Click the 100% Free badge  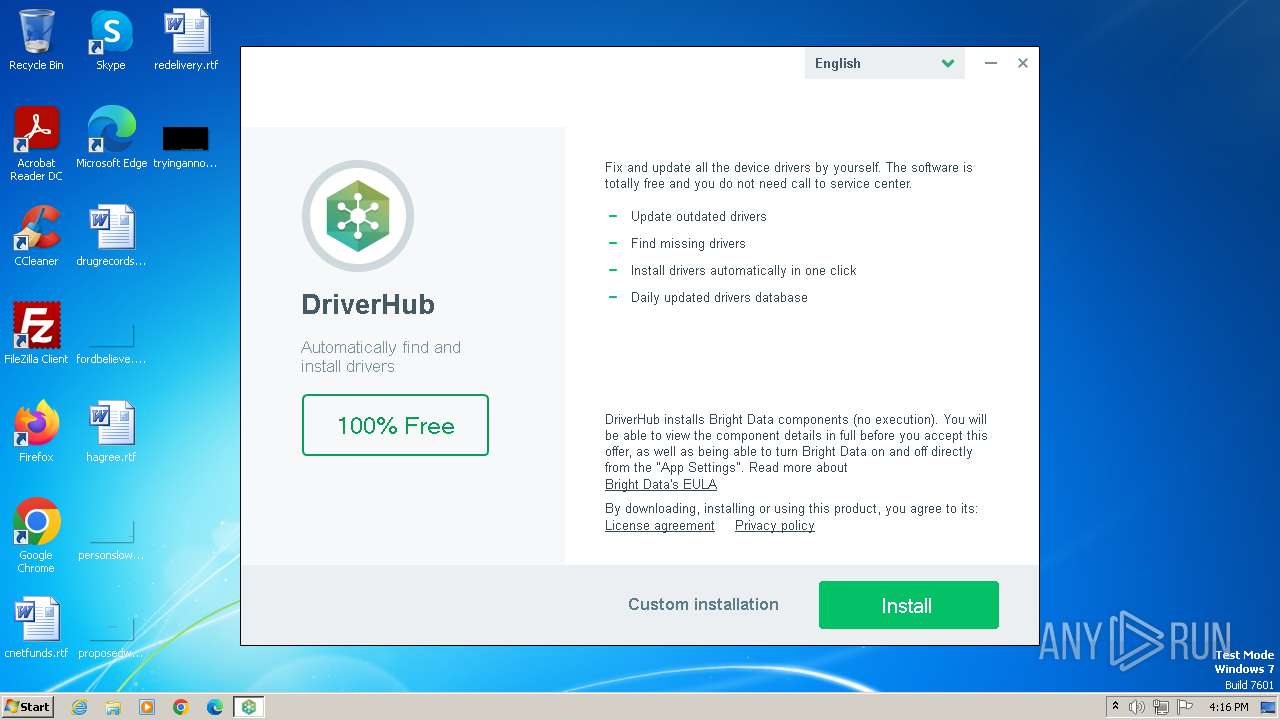click(395, 425)
